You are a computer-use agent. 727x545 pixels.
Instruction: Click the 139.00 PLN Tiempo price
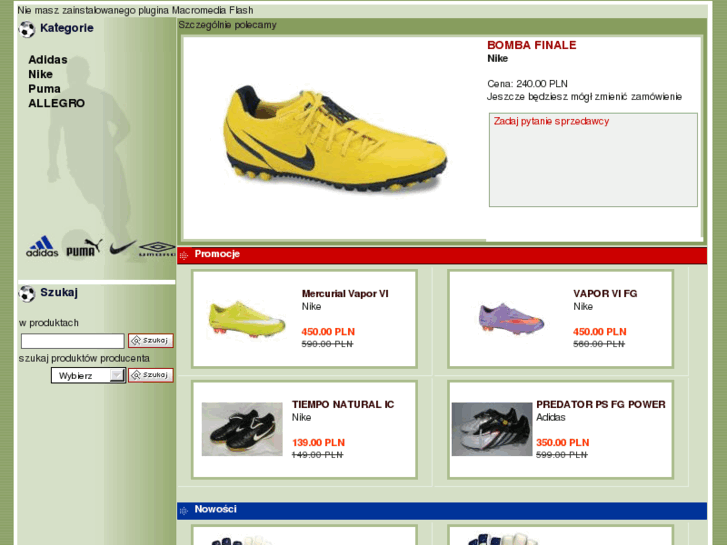click(319, 442)
